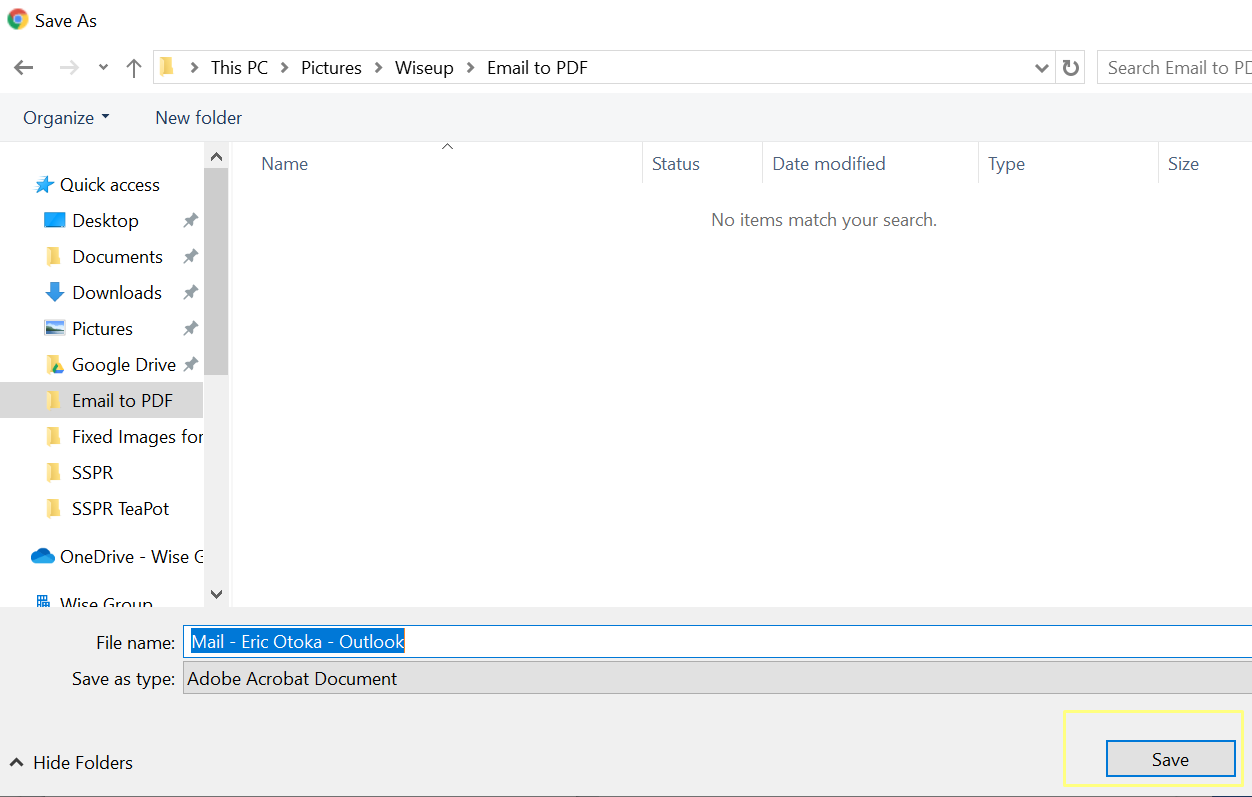1252x797 pixels.
Task: Click the Save button
Action: coord(1170,759)
